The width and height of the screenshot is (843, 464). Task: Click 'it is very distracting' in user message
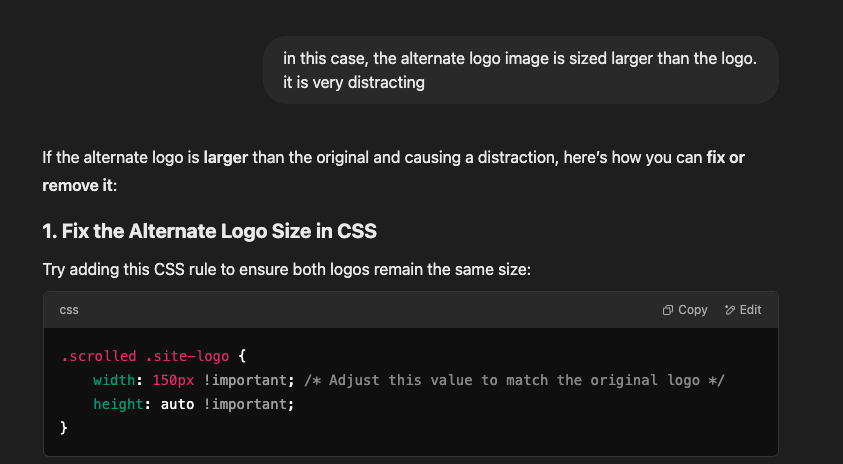coord(354,82)
